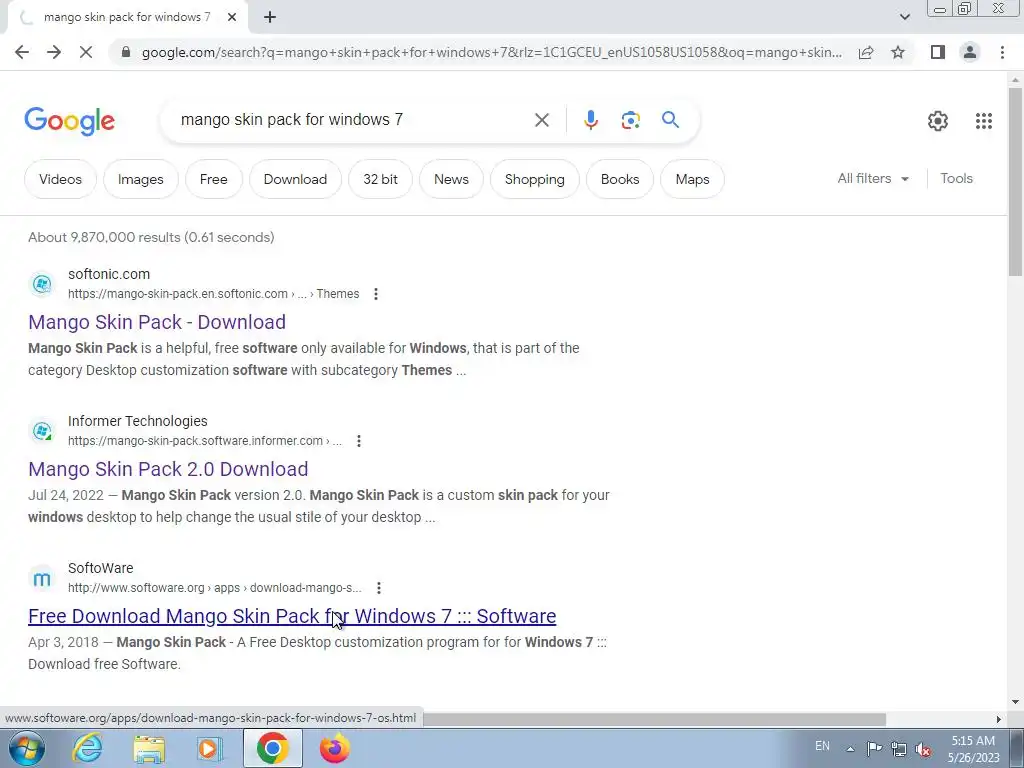Click the EN language indicator

click(822, 746)
